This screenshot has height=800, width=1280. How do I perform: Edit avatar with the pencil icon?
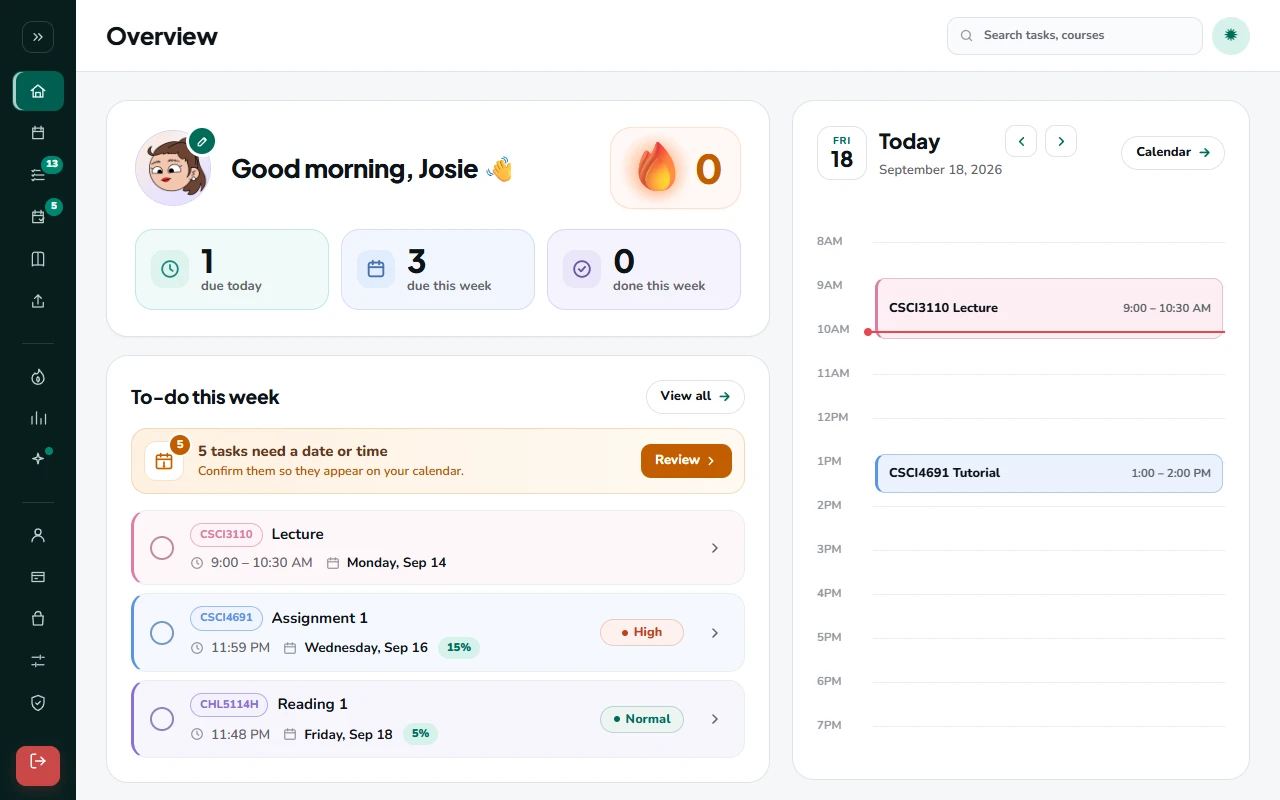pyautogui.click(x=202, y=142)
